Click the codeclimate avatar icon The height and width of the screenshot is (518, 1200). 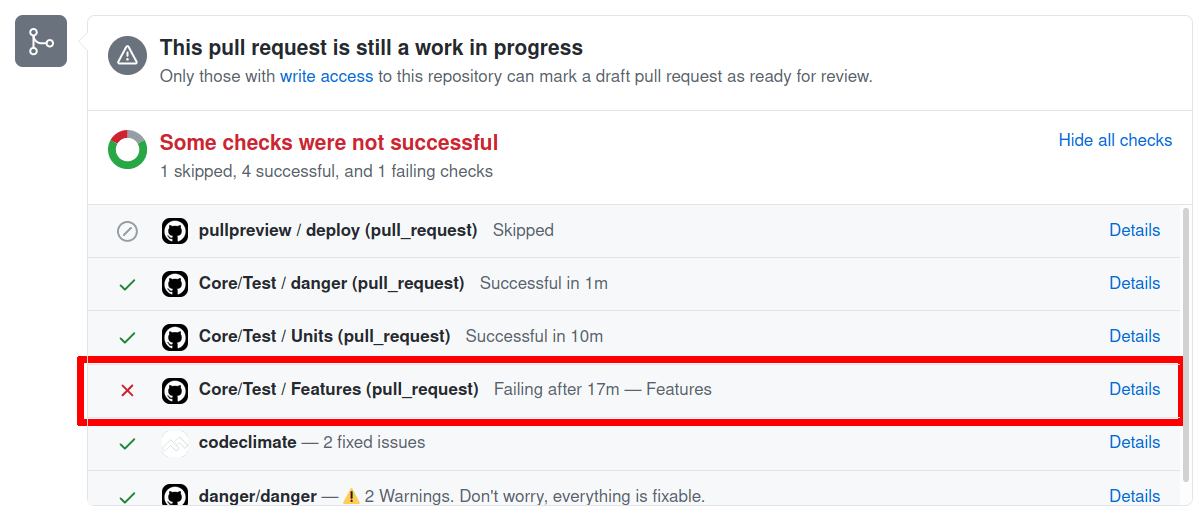click(x=175, y=443)
